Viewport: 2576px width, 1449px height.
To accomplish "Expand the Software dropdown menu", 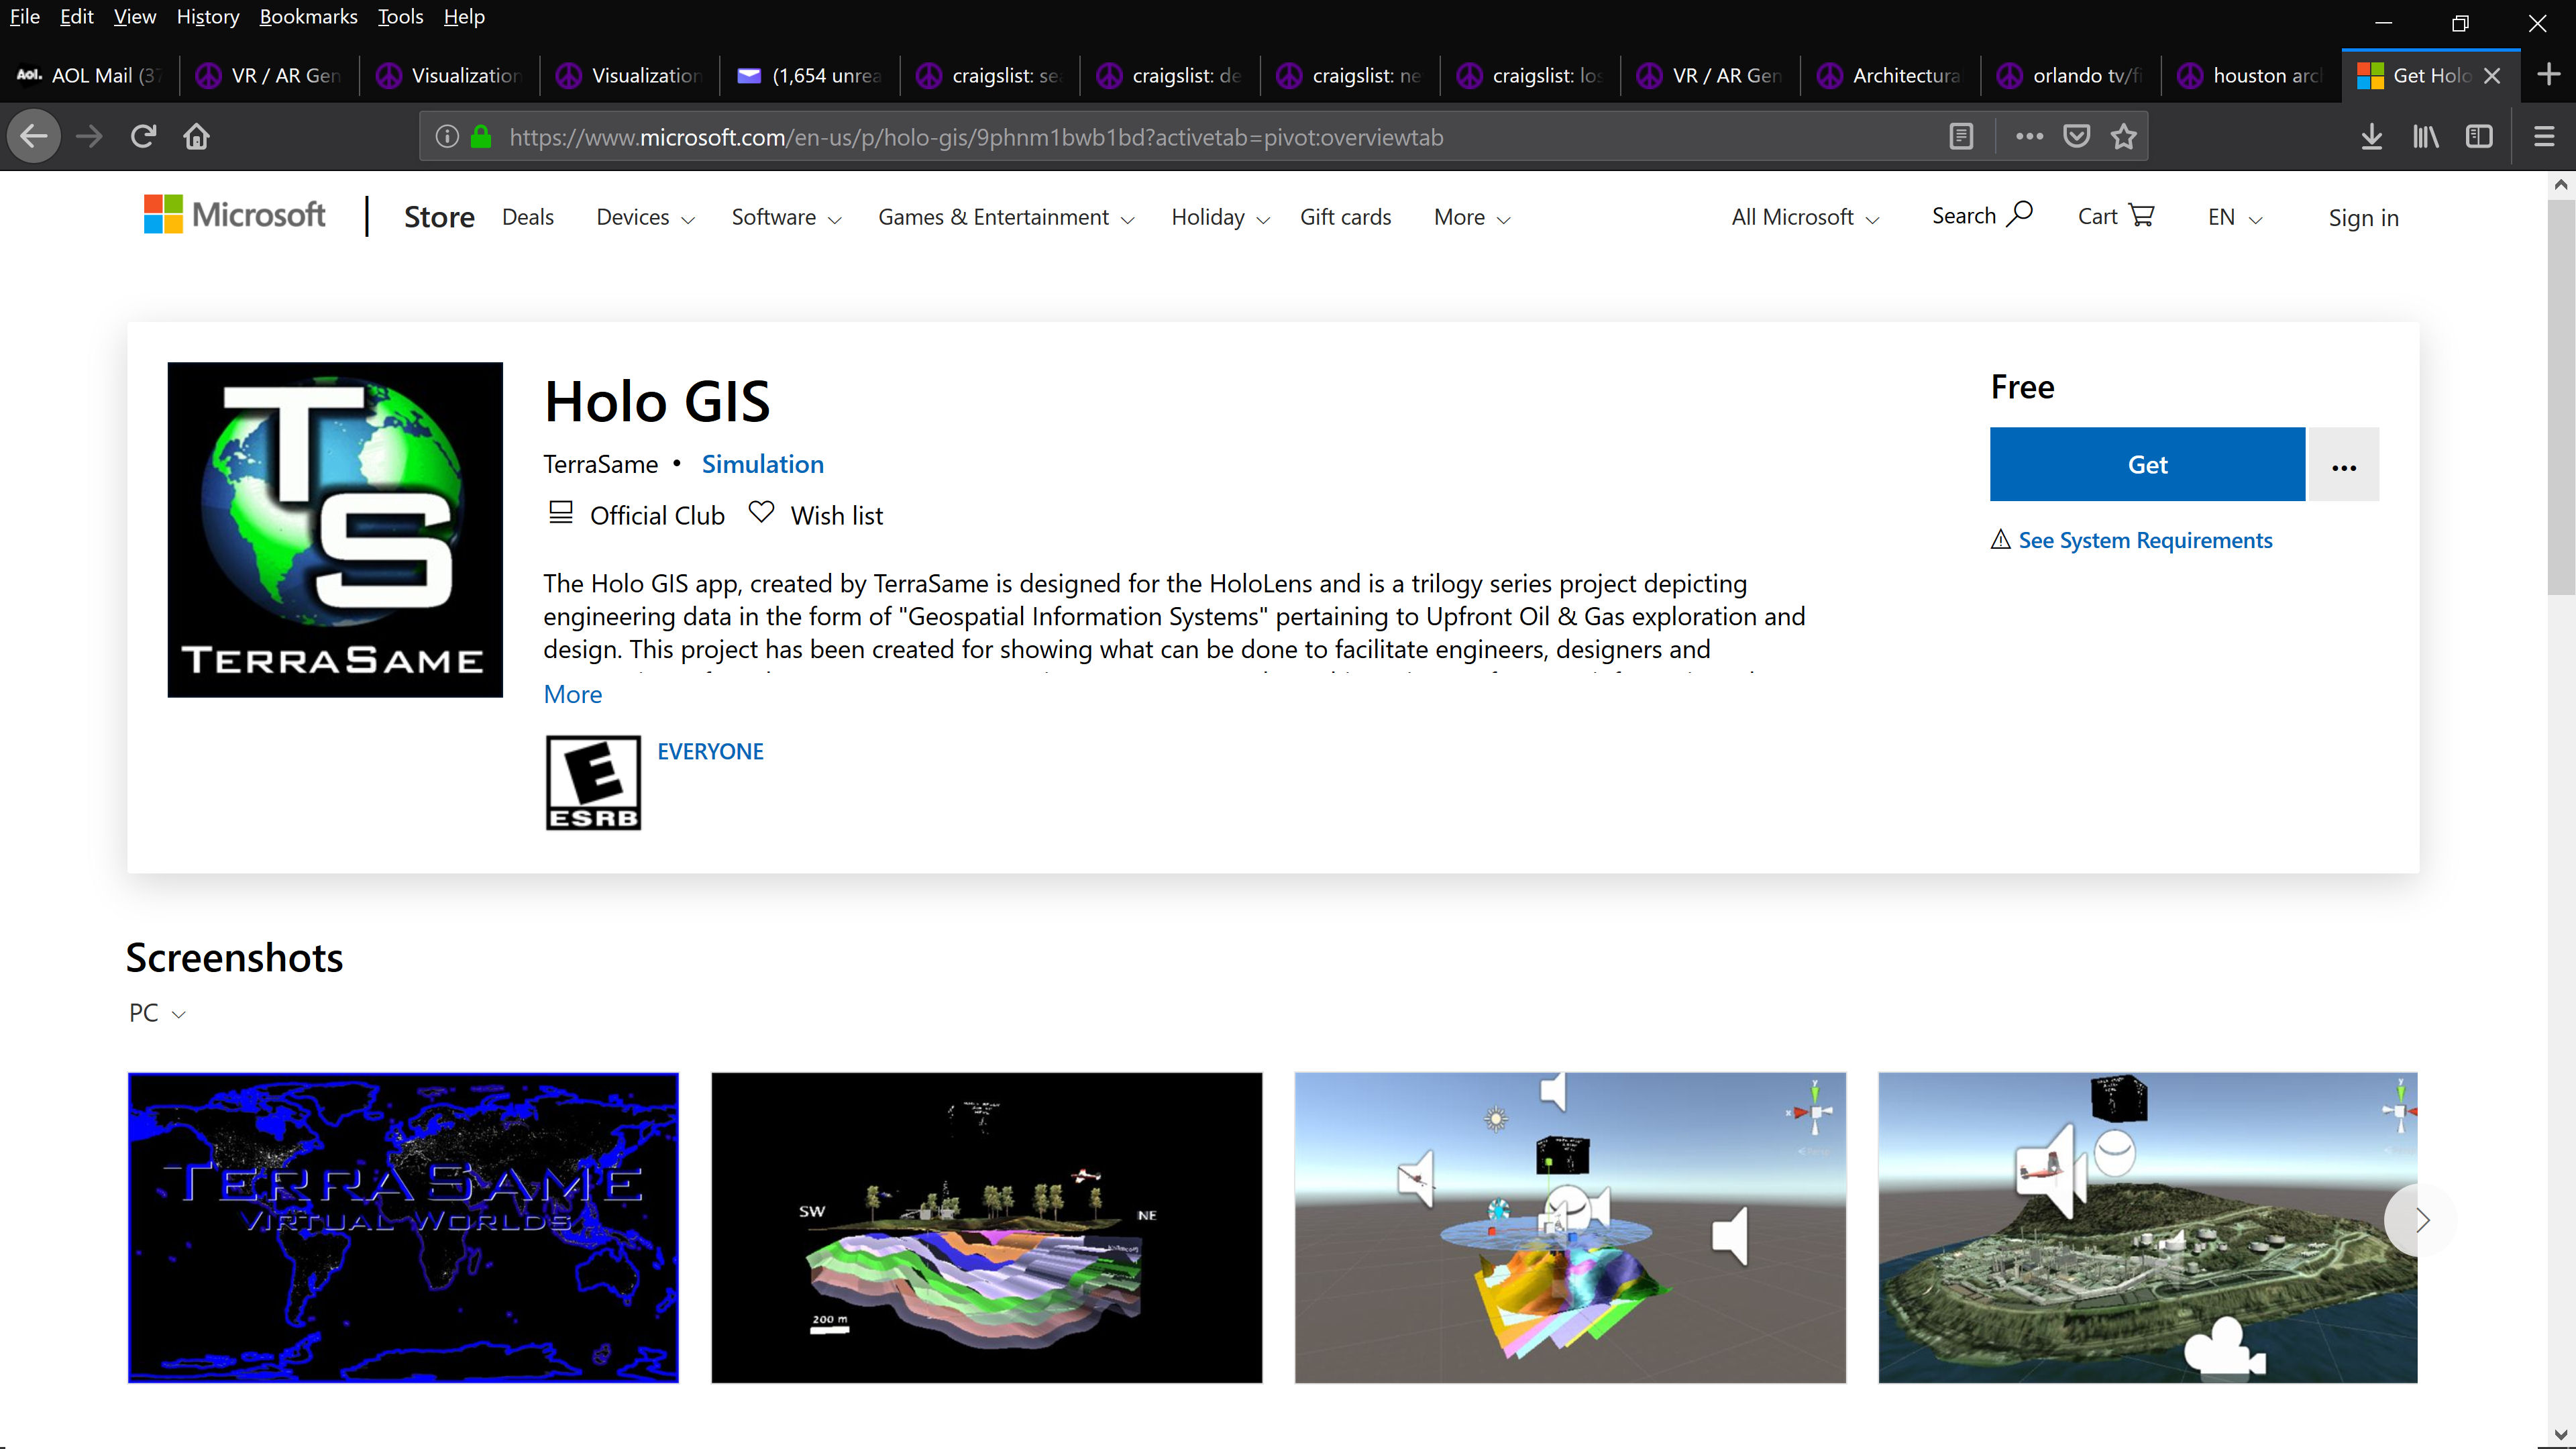I will pos(786,218).
